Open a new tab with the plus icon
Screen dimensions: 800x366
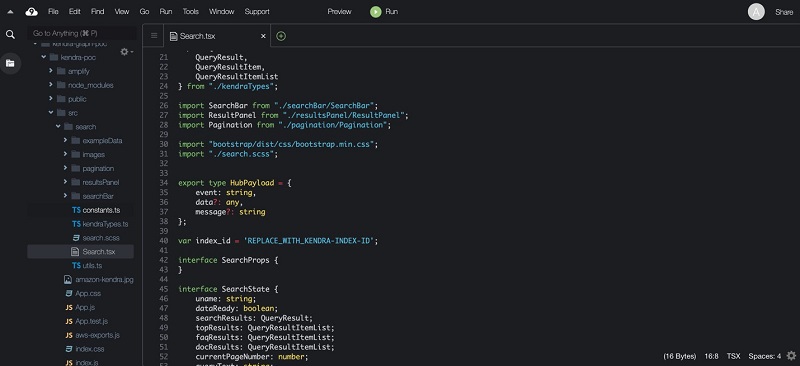281,36
